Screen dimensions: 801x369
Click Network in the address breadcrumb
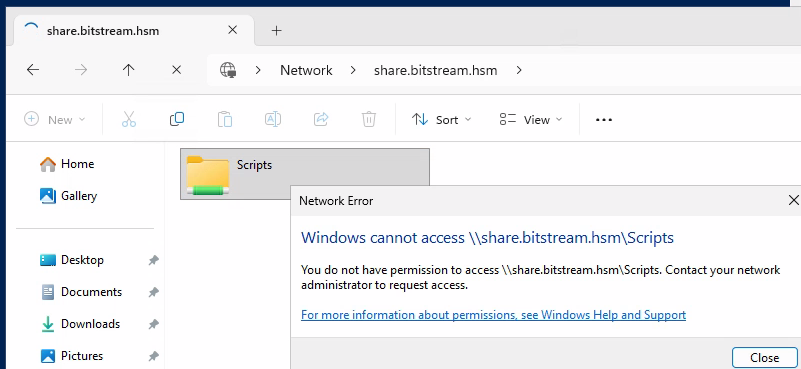tap(306, 71)
